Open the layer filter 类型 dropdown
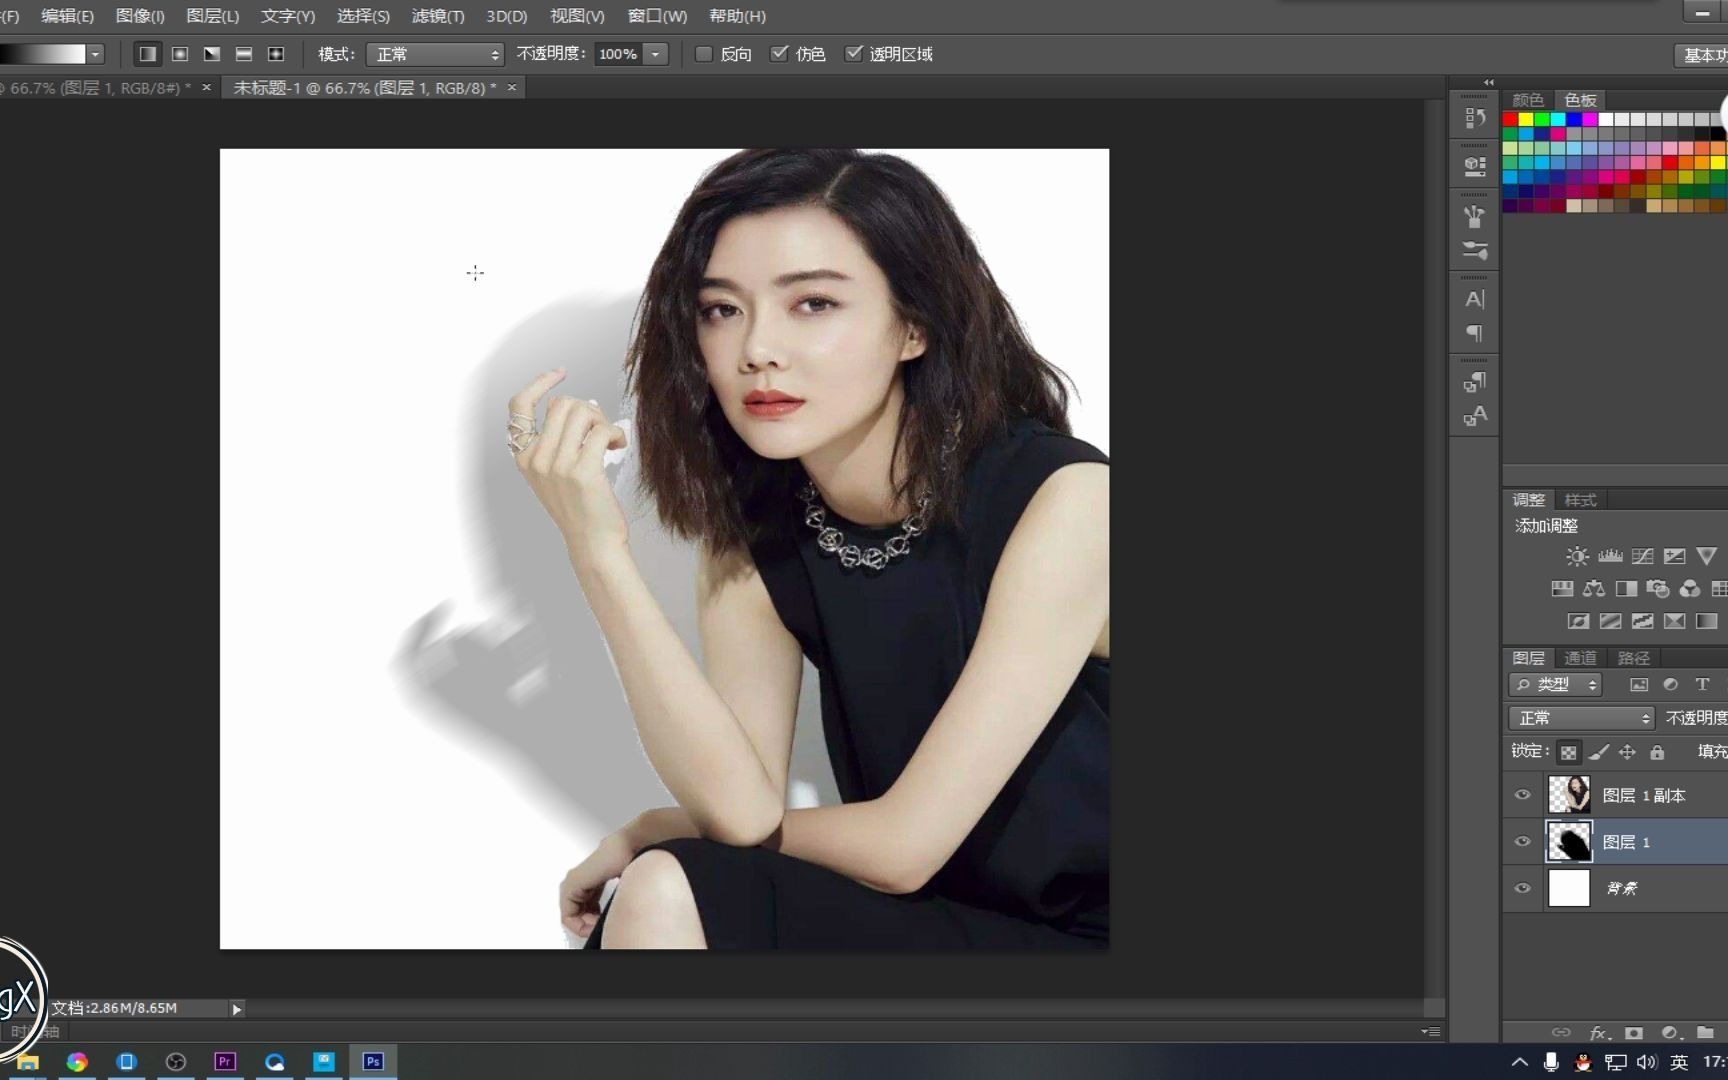 (1555, 685)
